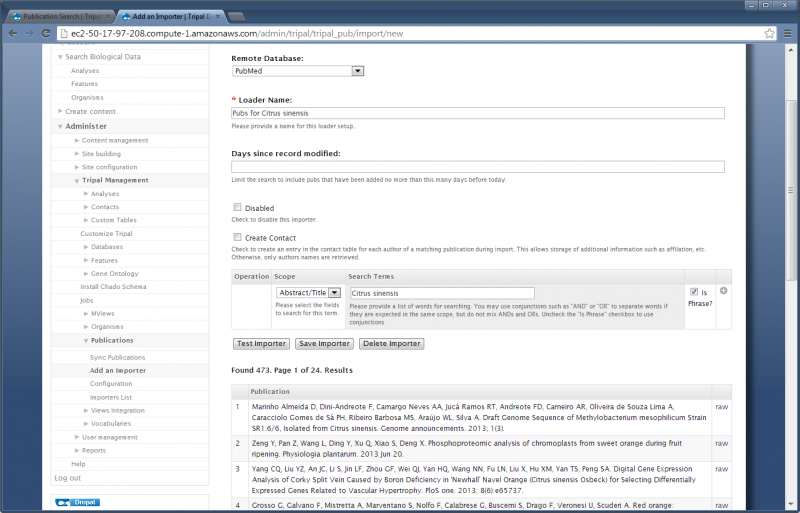Click the Log out link

point(68,478)
